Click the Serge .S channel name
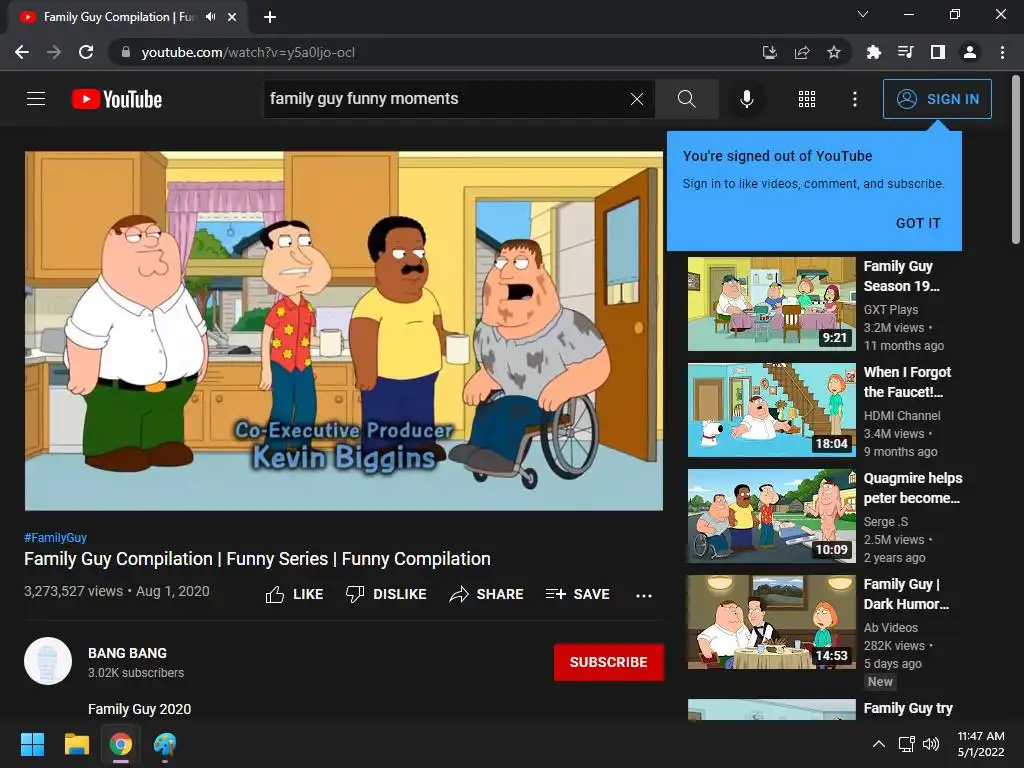This screenshot has height=768, width=1024. click(886, 522)
